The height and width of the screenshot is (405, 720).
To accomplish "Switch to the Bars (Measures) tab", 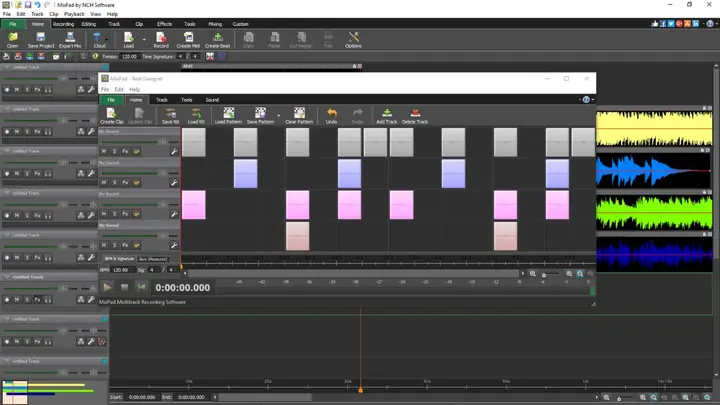I will coord(153,259).
